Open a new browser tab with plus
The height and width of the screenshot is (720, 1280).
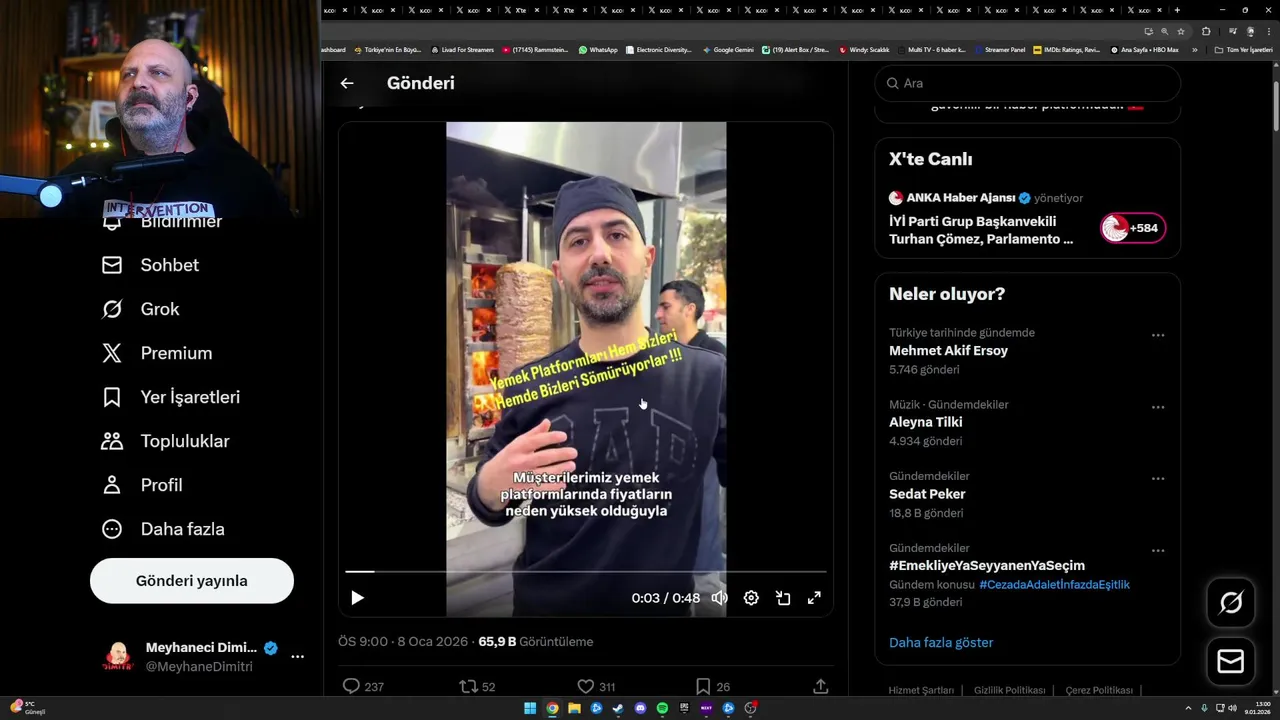[x=1177, y=10]
